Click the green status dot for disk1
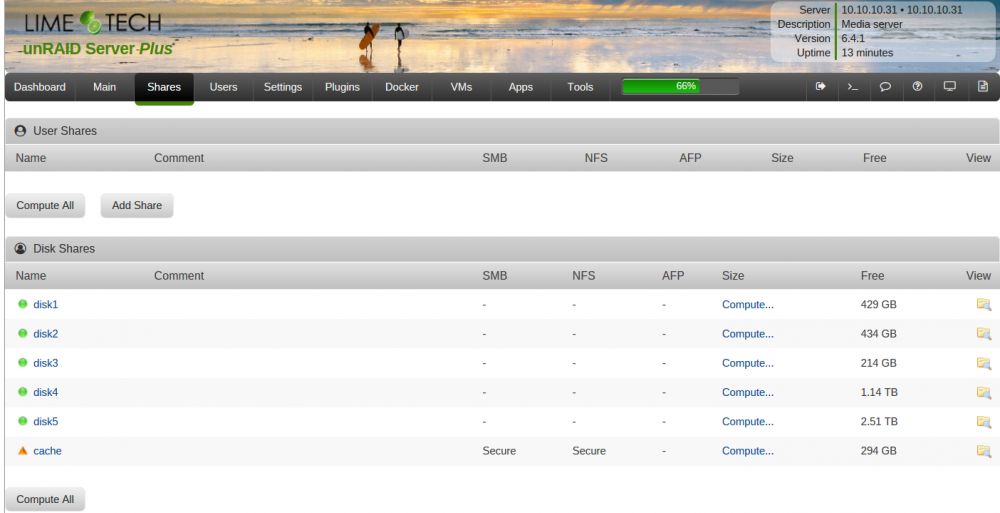Image resolution: width=1000 pixels, height=513 pixels. pos(23,304)
